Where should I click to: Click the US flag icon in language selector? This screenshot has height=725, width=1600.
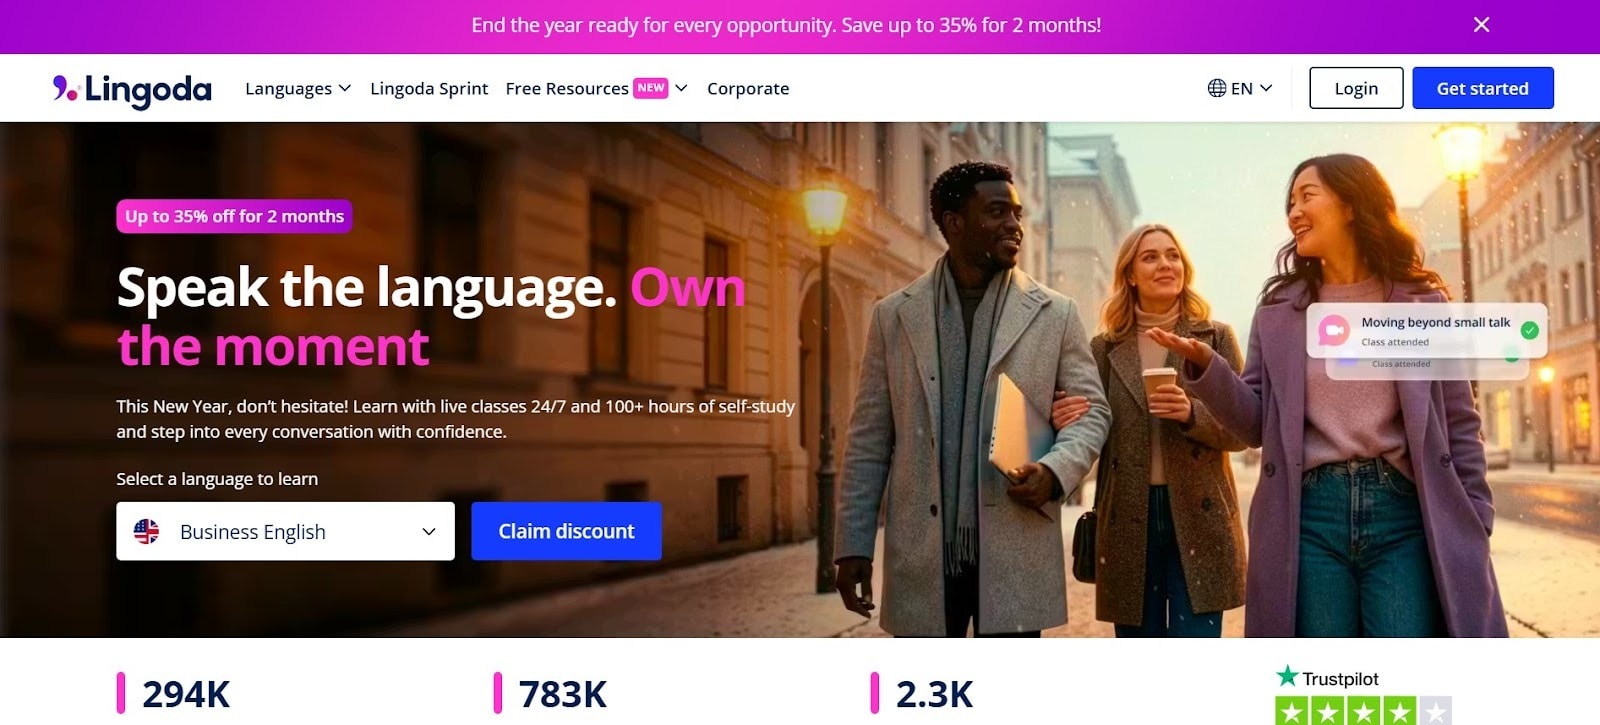147,531
